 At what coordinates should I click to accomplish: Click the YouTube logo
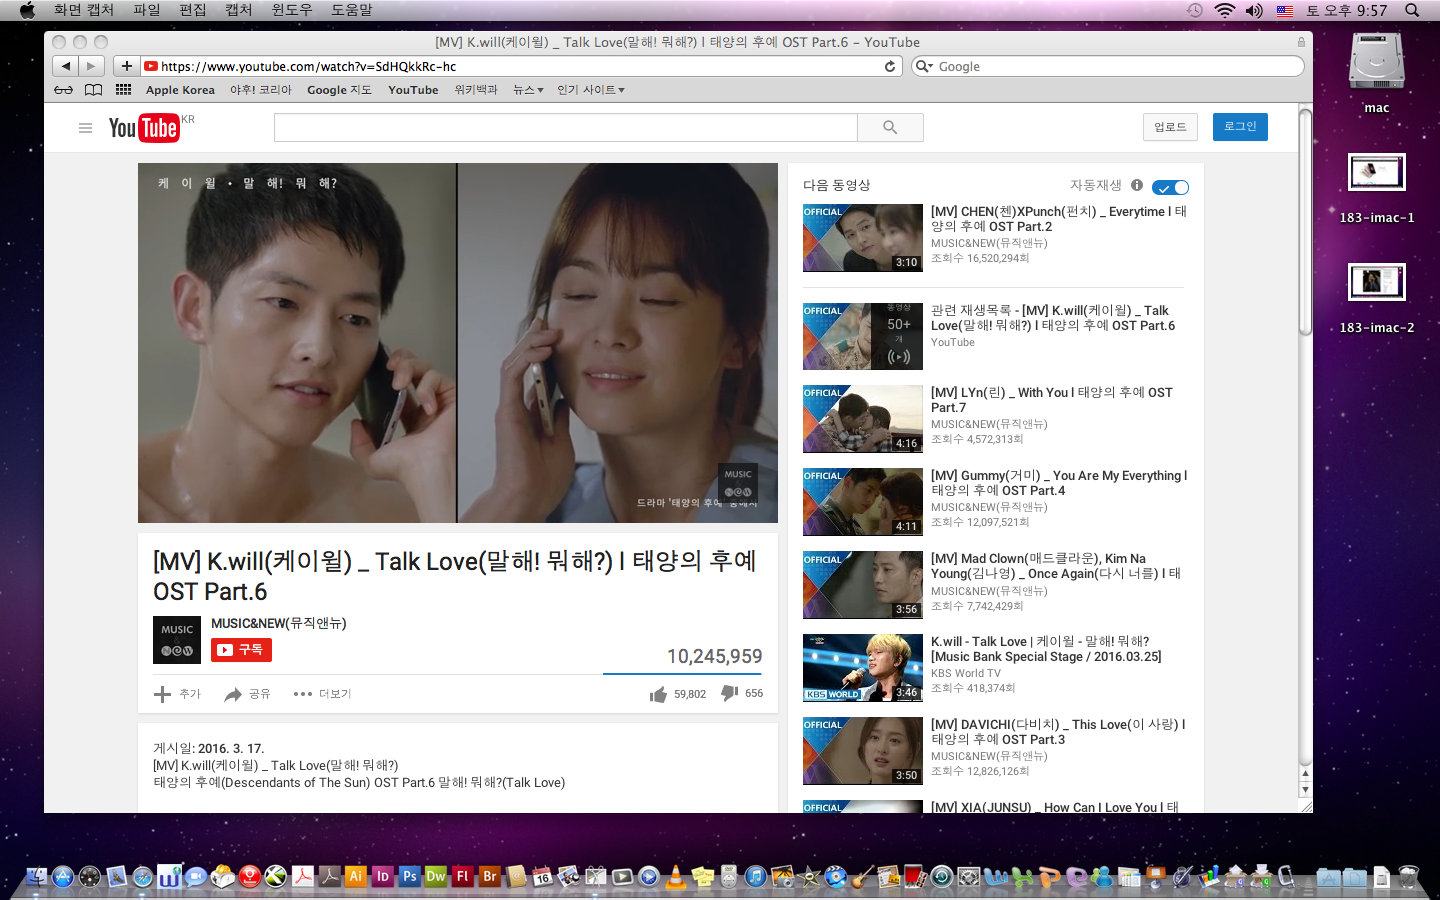pos(144,128)
